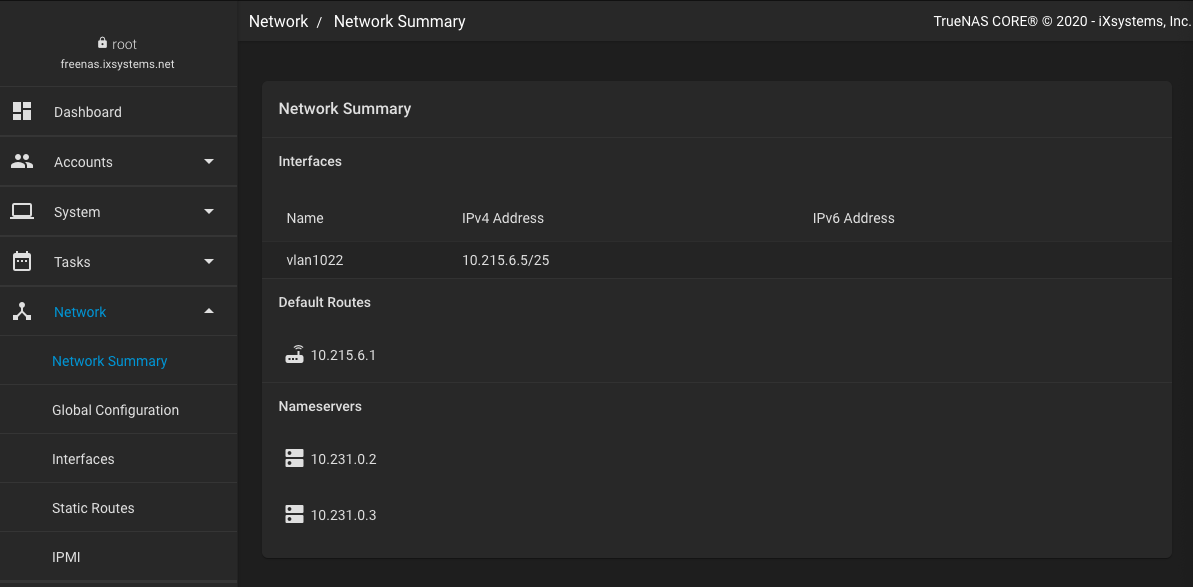This screenshot has width=1193, height=587.
Task: Expand the Accounts menu arrow
Action: pos(209,161)
